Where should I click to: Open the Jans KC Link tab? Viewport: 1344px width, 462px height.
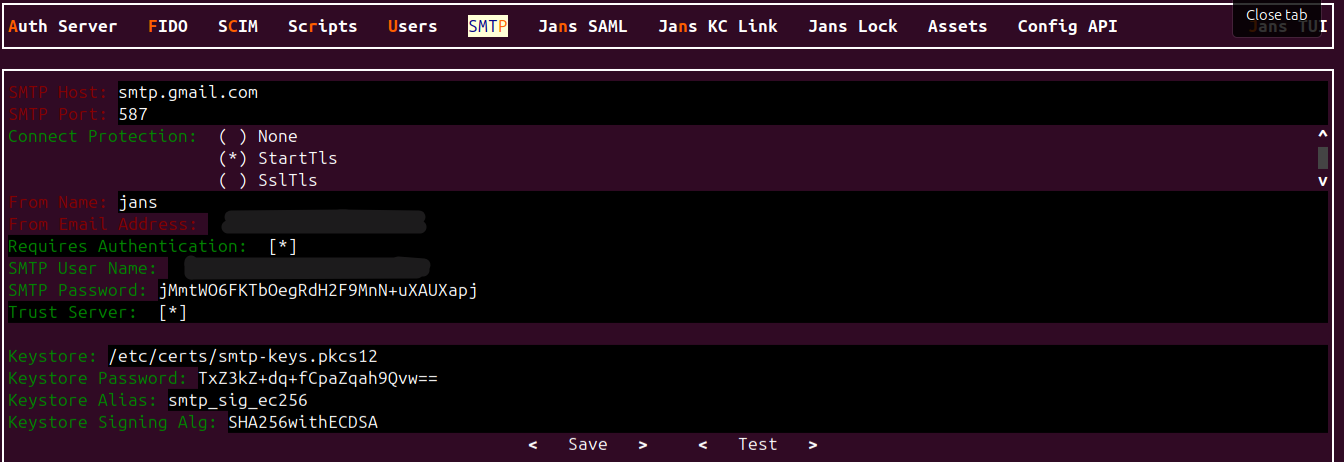717,27
